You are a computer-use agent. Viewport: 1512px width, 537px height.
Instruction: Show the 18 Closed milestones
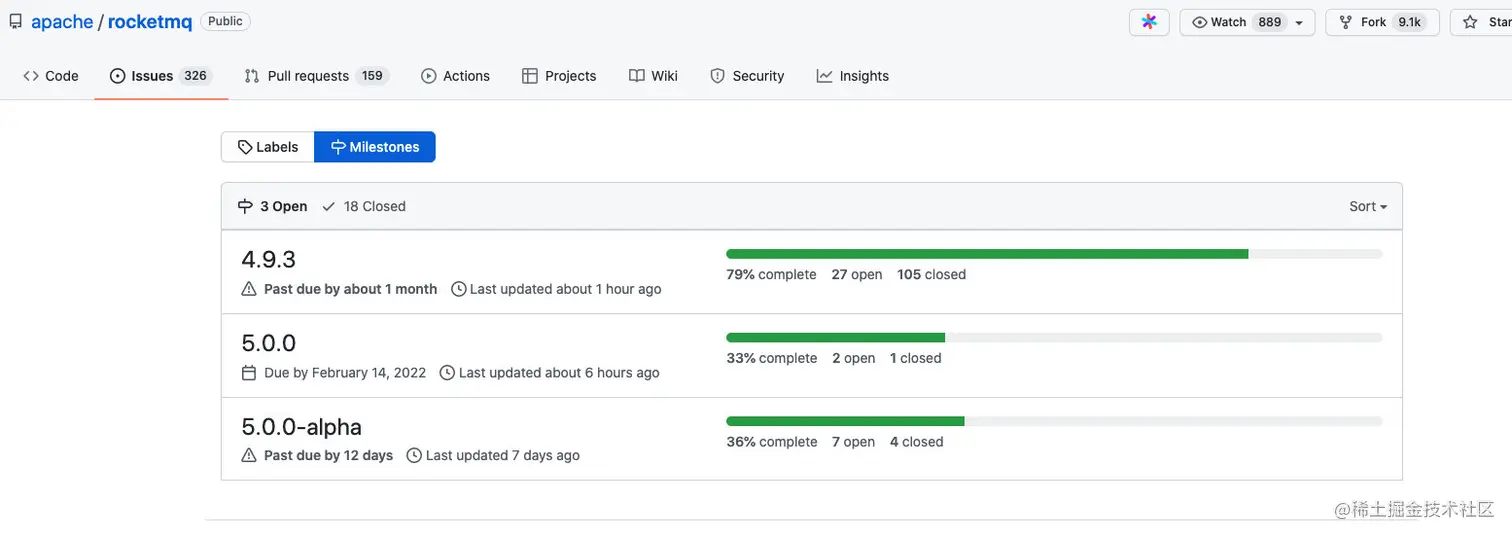pyautogui.click(x=364, y=206)
